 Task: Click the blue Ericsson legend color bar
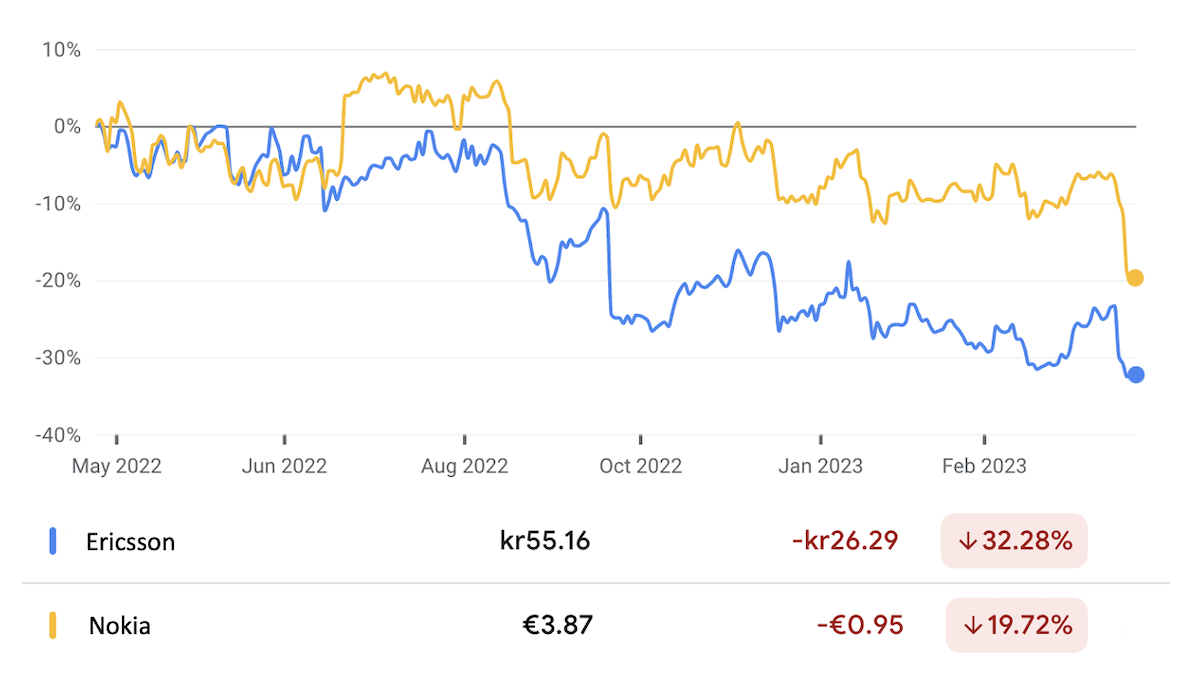point(53,541)
